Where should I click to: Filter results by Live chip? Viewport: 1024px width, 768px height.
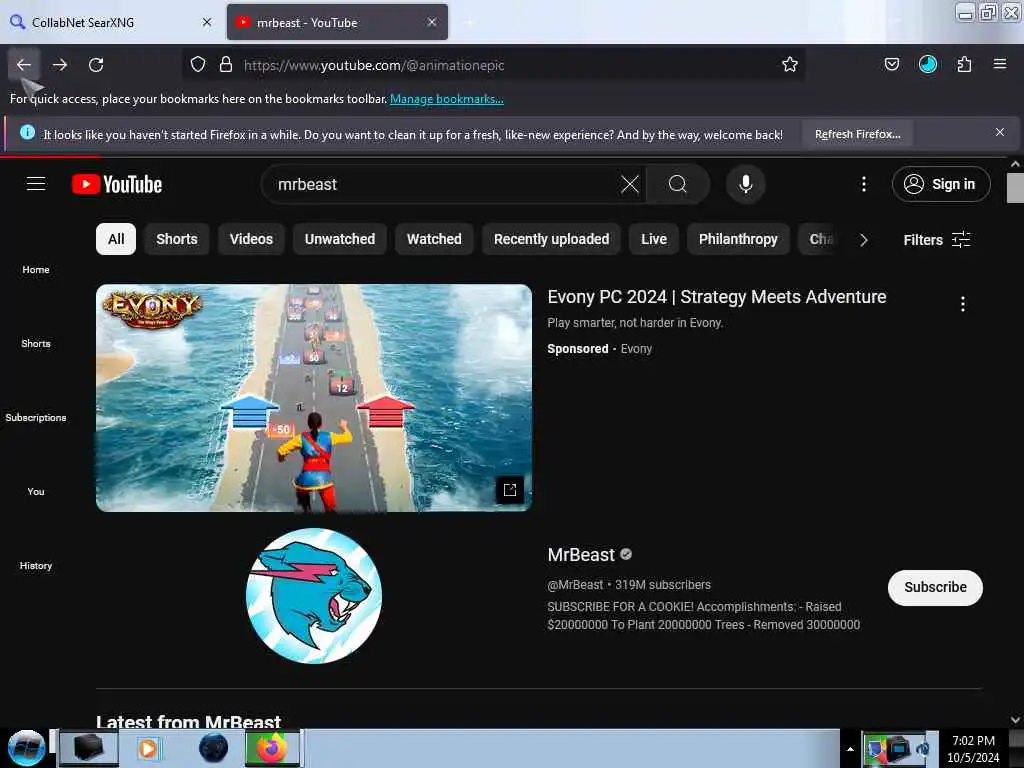pos(654,239)
